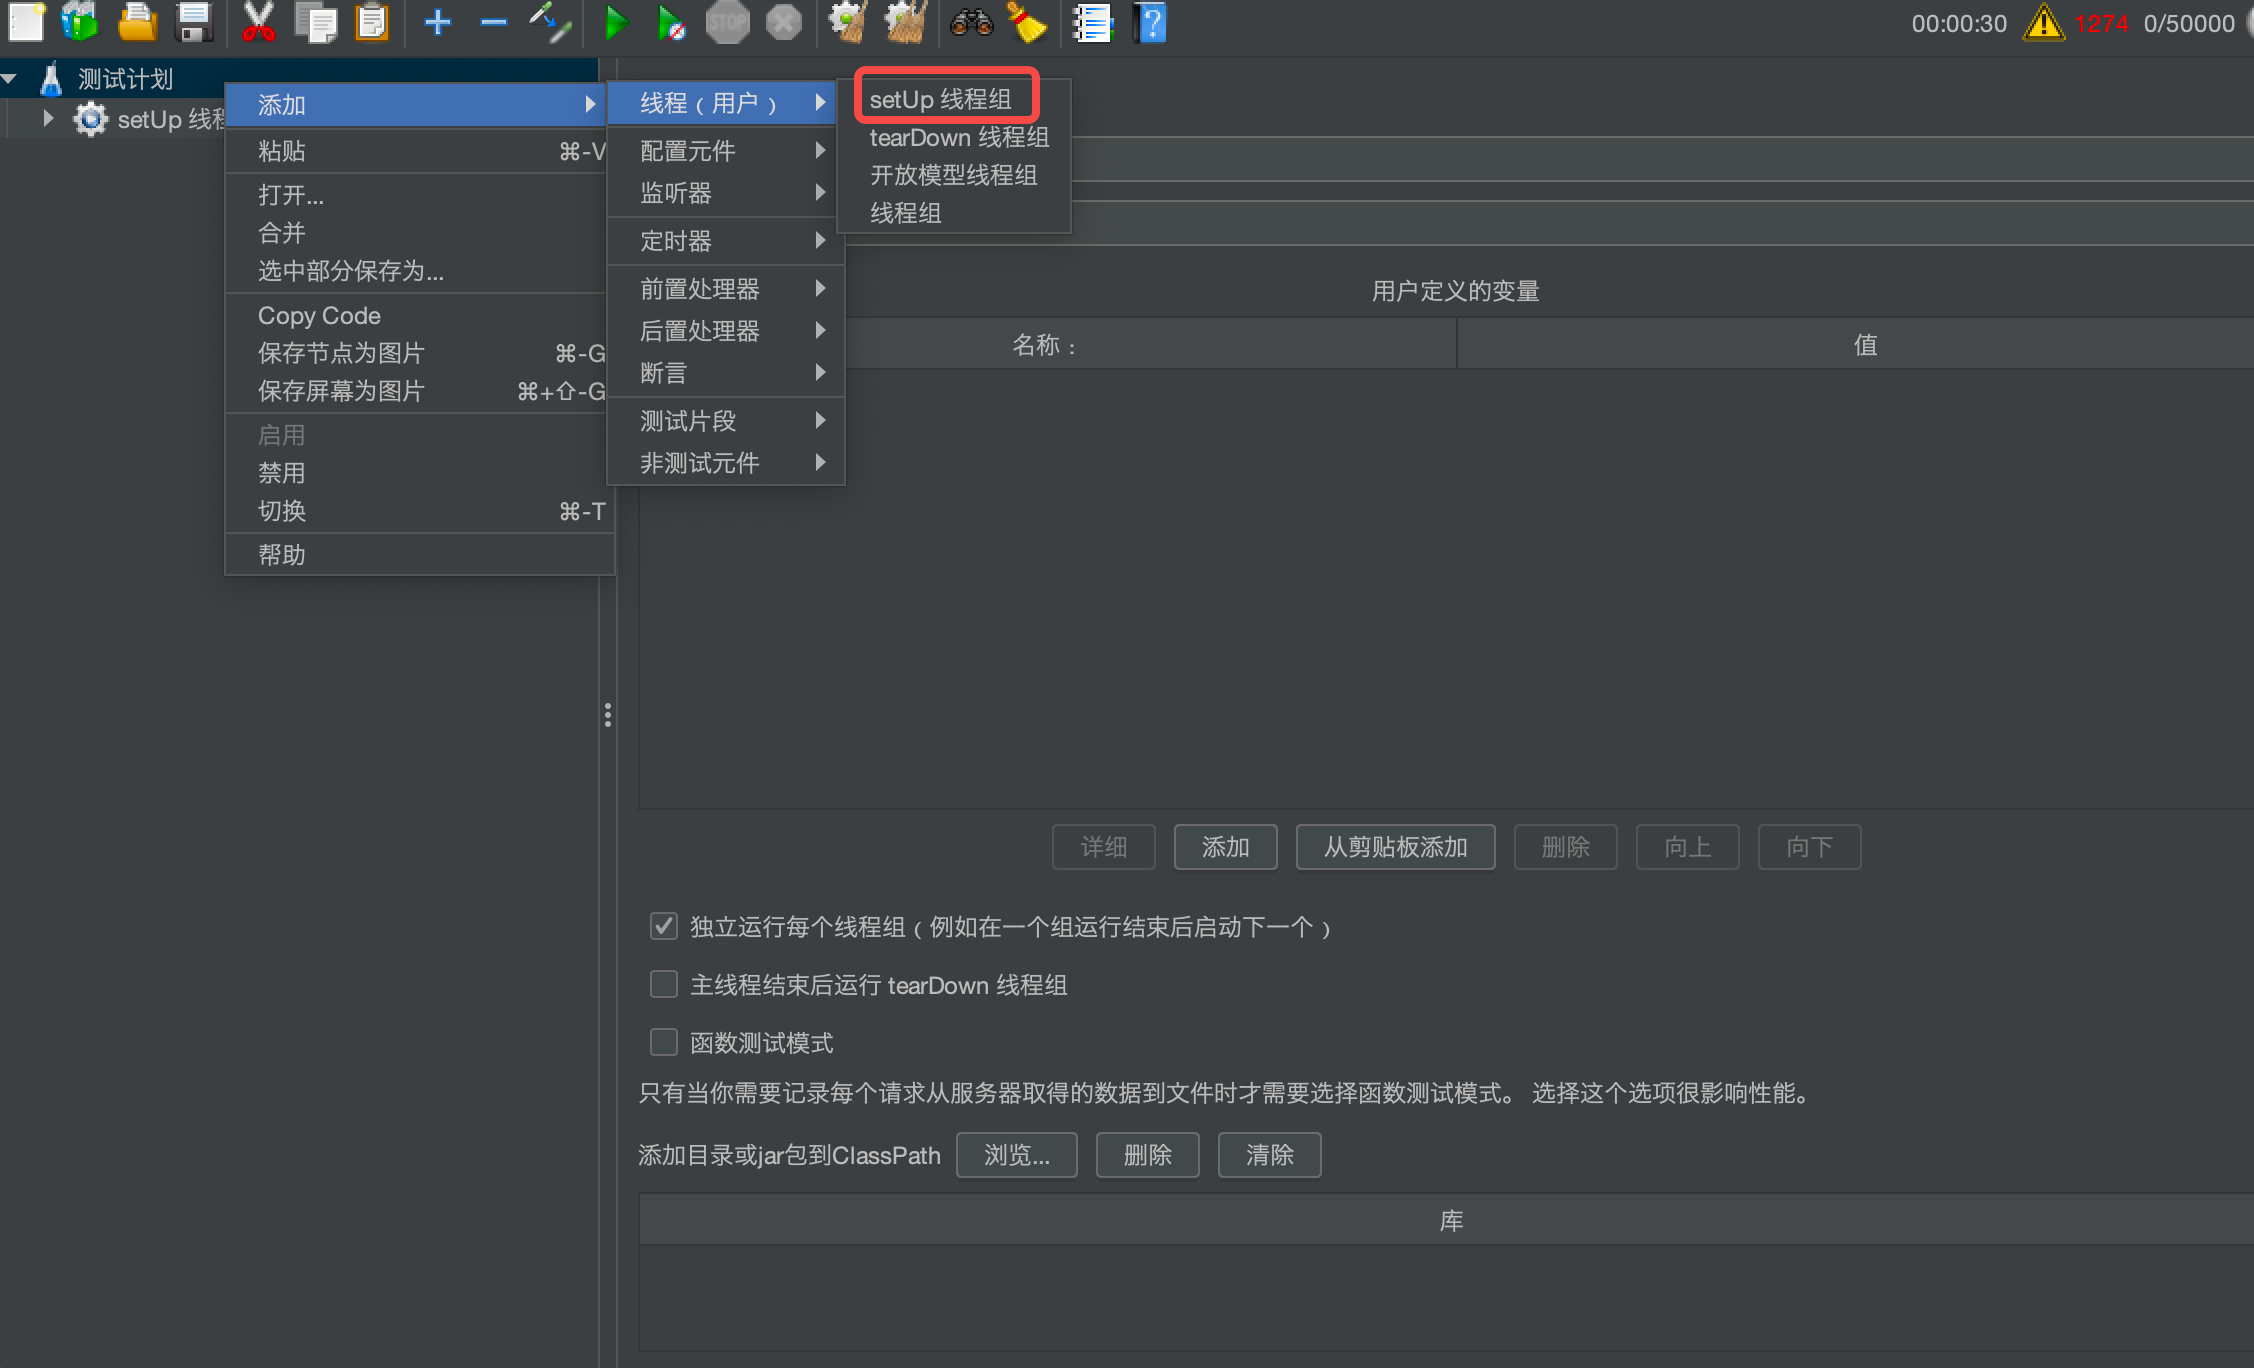This screenshot has width=2254, height=1368.
Task: Enable run tearDown after main threads checkbox
Action: pos(664,984)
